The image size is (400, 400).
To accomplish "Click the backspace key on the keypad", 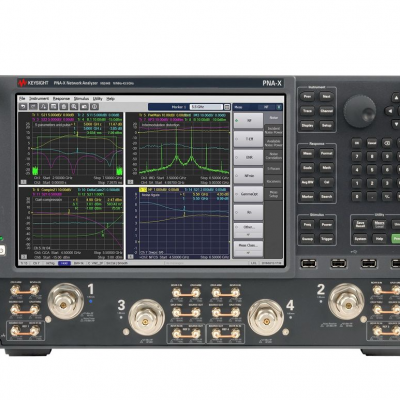I will 387,143.
